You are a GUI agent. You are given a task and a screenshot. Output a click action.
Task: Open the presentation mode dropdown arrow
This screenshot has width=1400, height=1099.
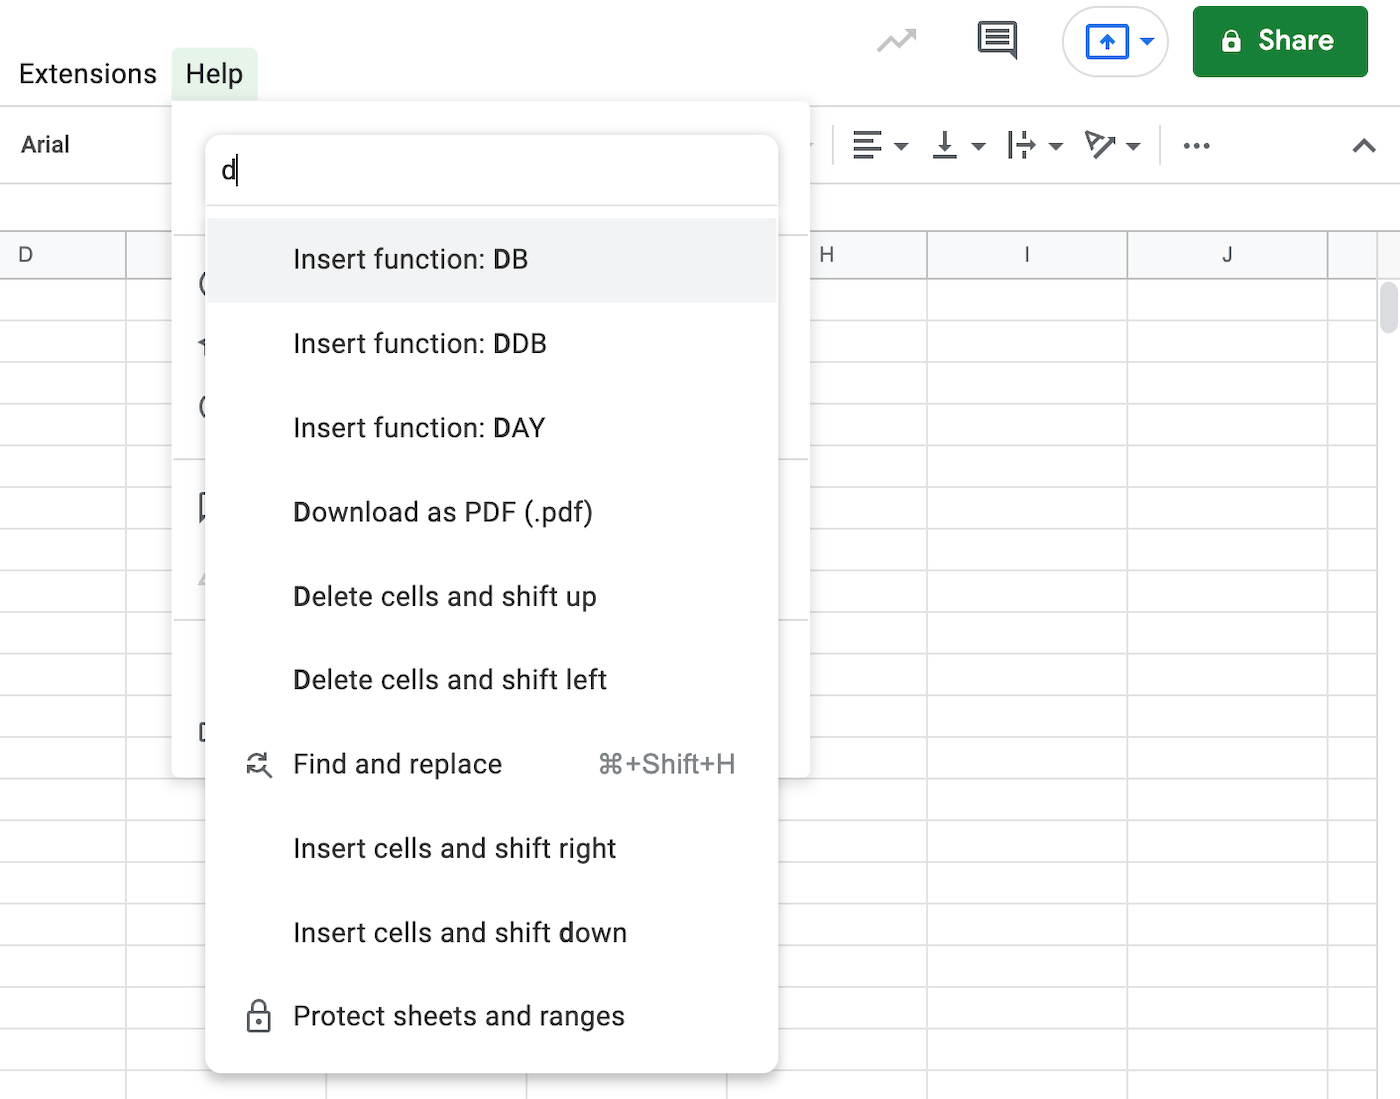tap(1146, 41)
